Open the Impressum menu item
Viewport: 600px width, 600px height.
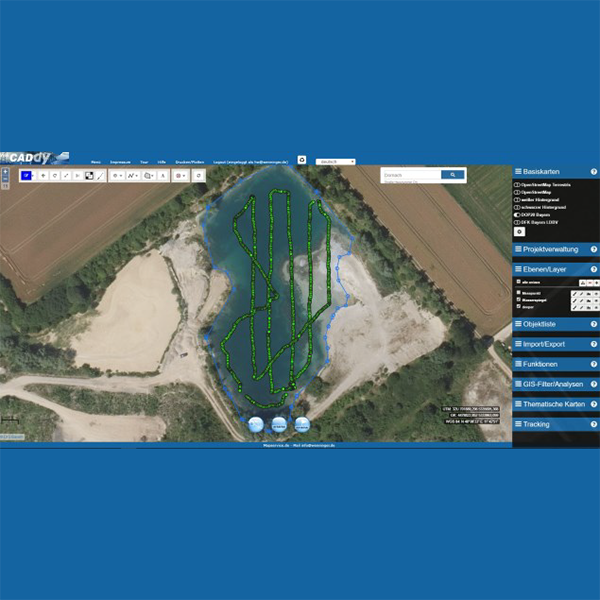(x=119, y=161)
